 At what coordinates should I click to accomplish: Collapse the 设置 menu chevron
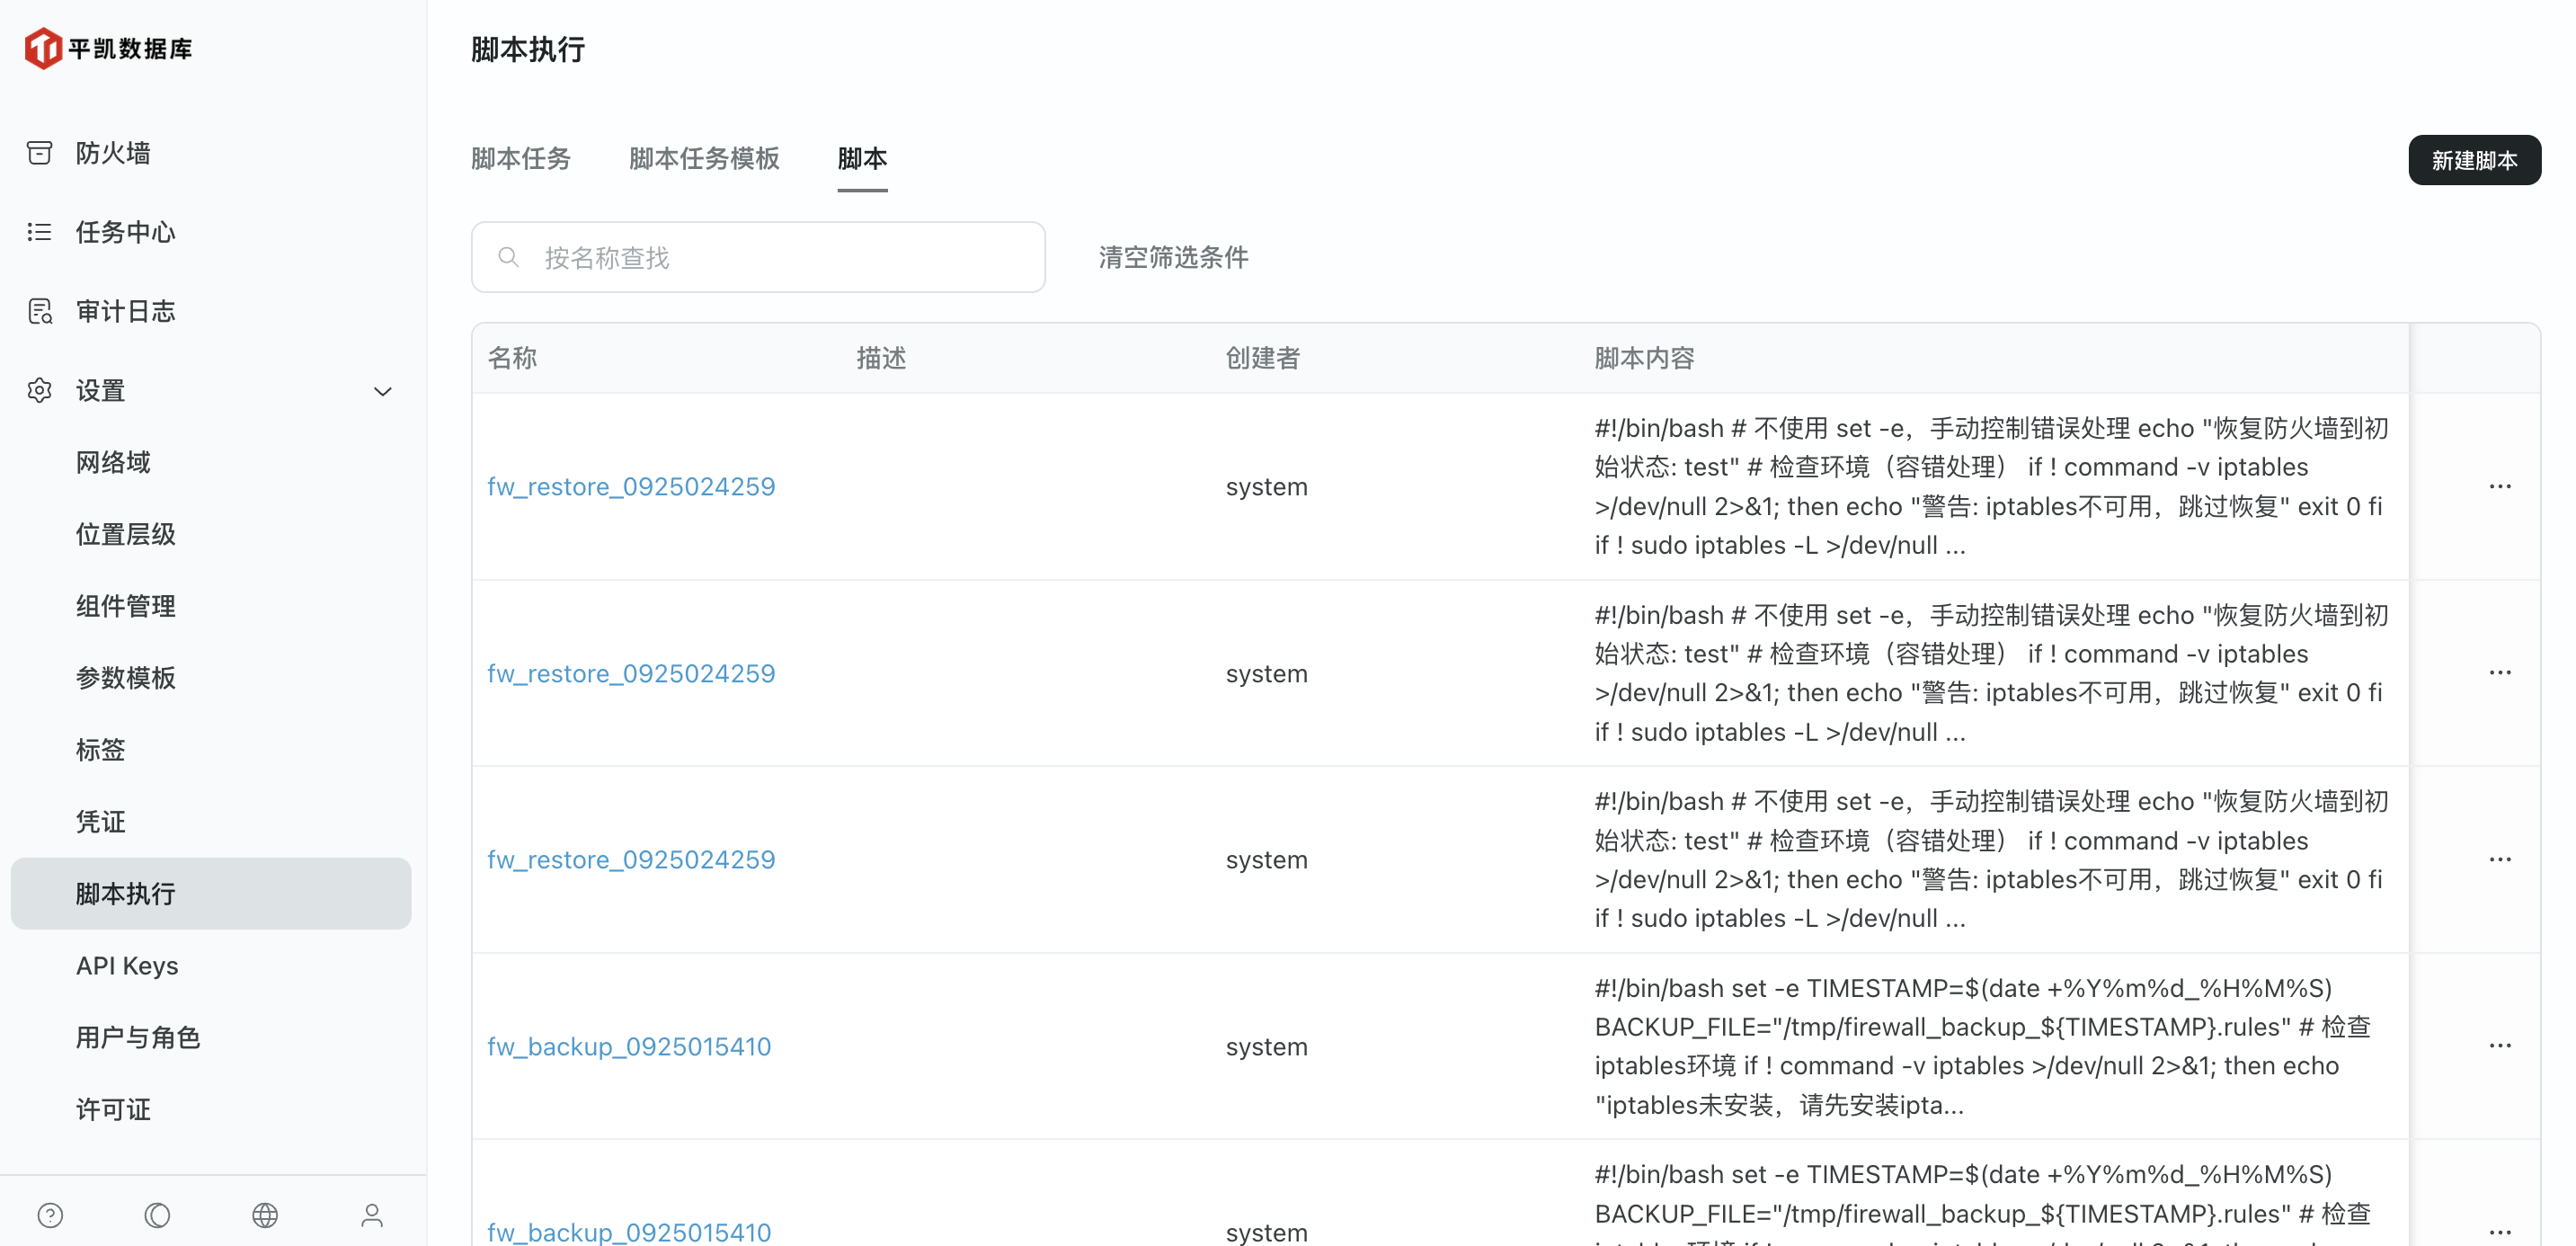tap(382, 391)
